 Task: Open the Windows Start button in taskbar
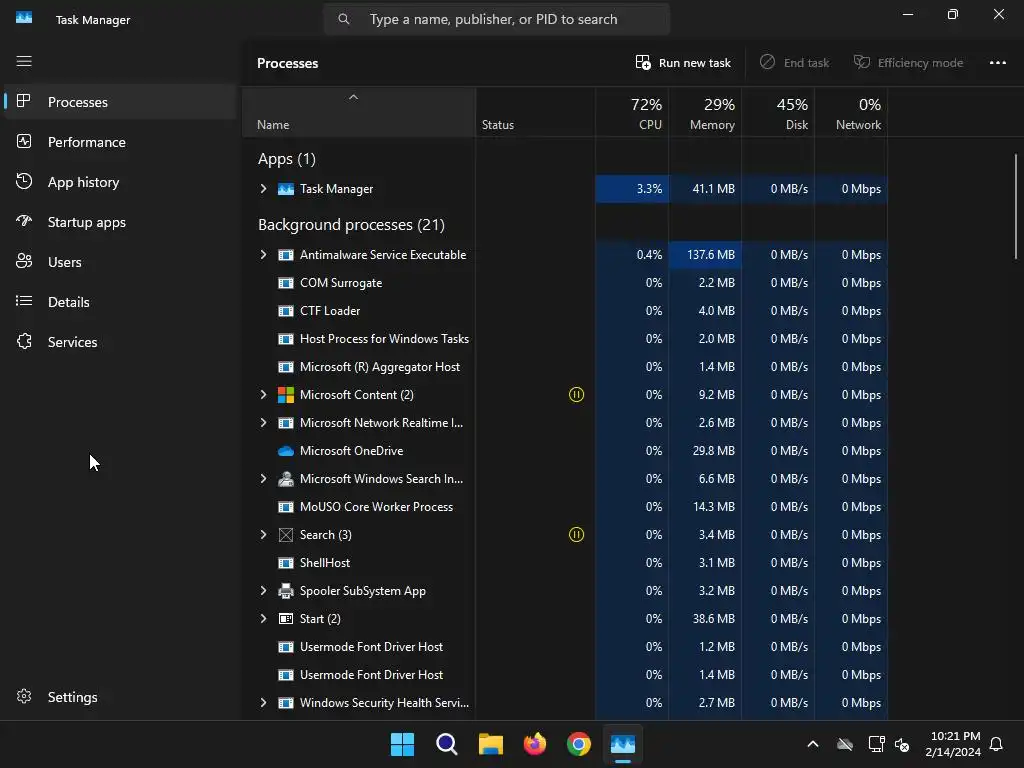coord(402,744)
